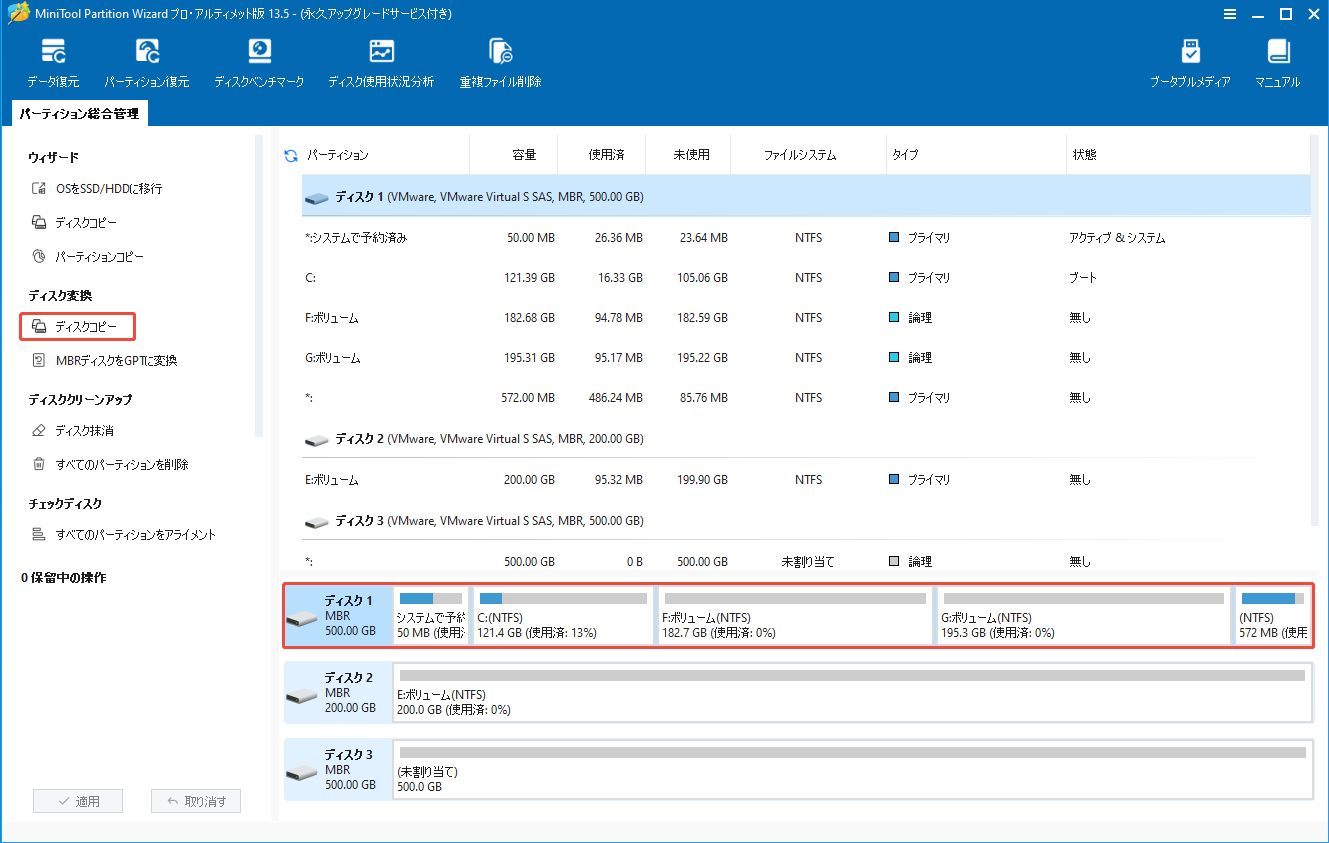
Task: Open the hamburger menu
Action: [x=1229, y=14]
